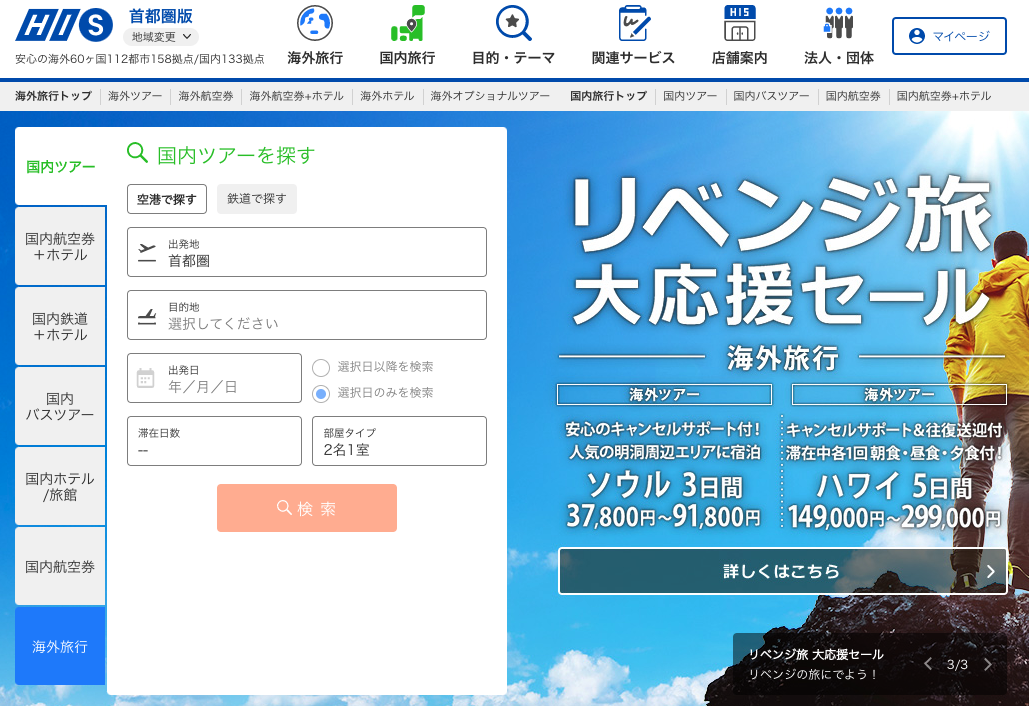This screenshot has height=706, width=1029.
Task: Select the 国内鉄道＋ホテル side tab
Action: pos(60,327)
